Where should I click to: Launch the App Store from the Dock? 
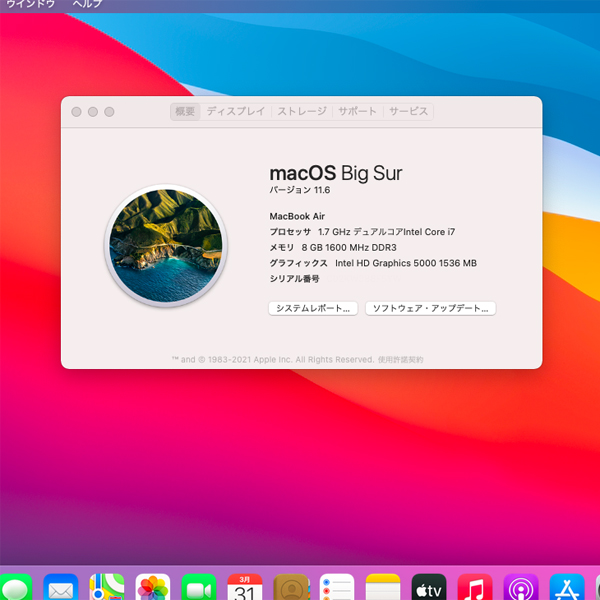(x=567, y=588)
